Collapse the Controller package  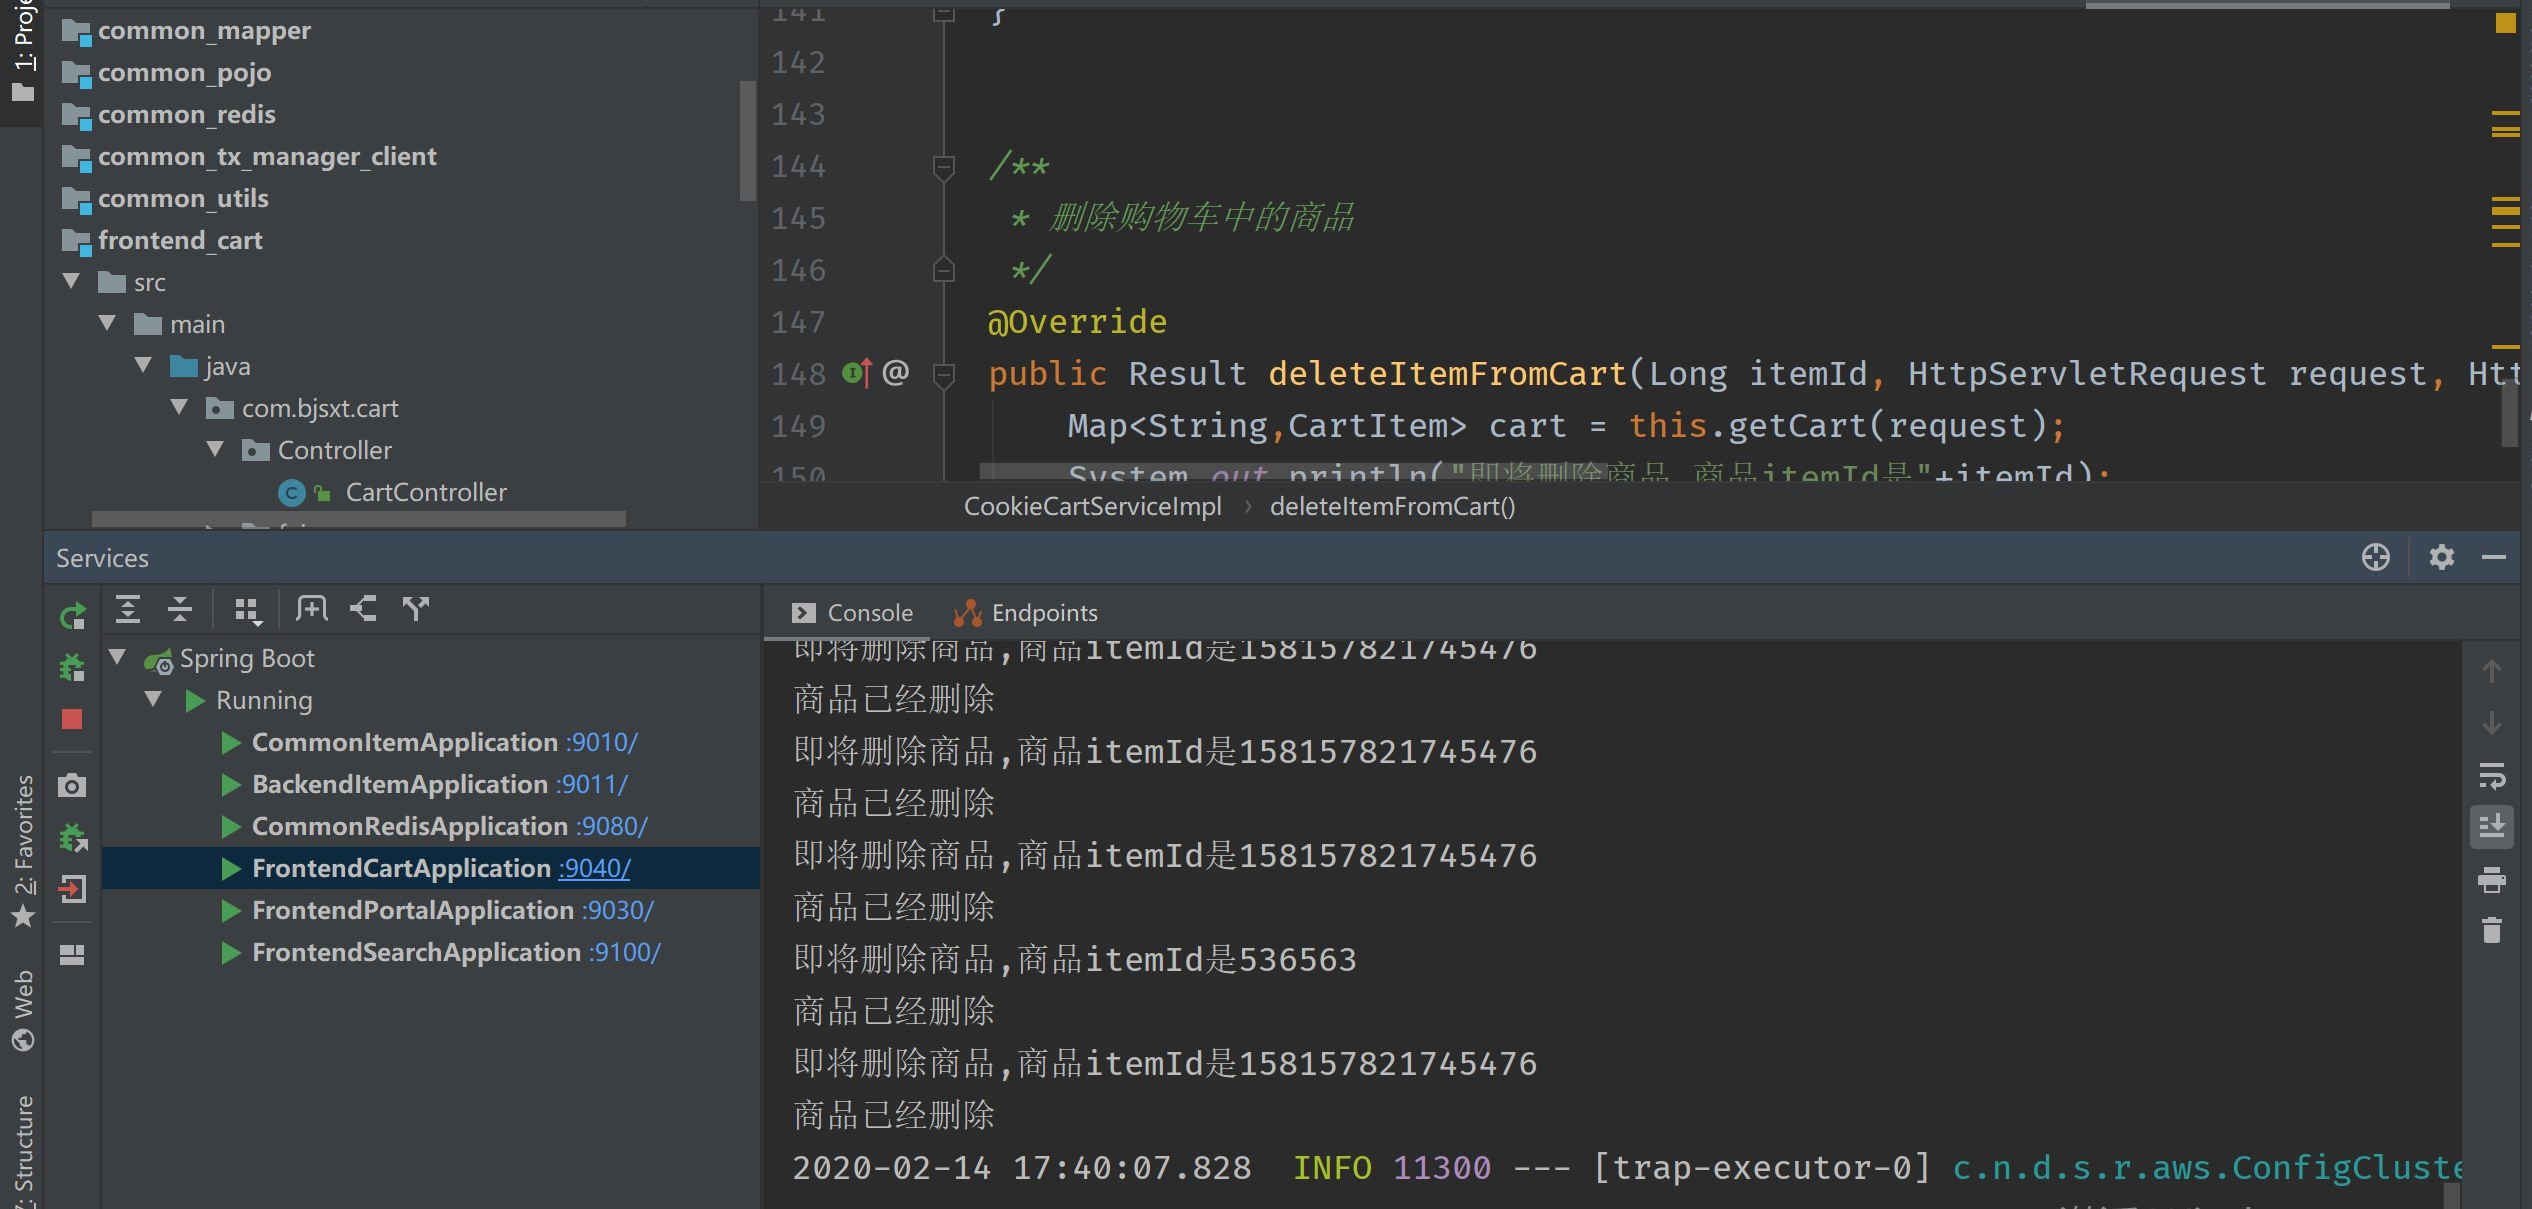(x=216, y=450)
